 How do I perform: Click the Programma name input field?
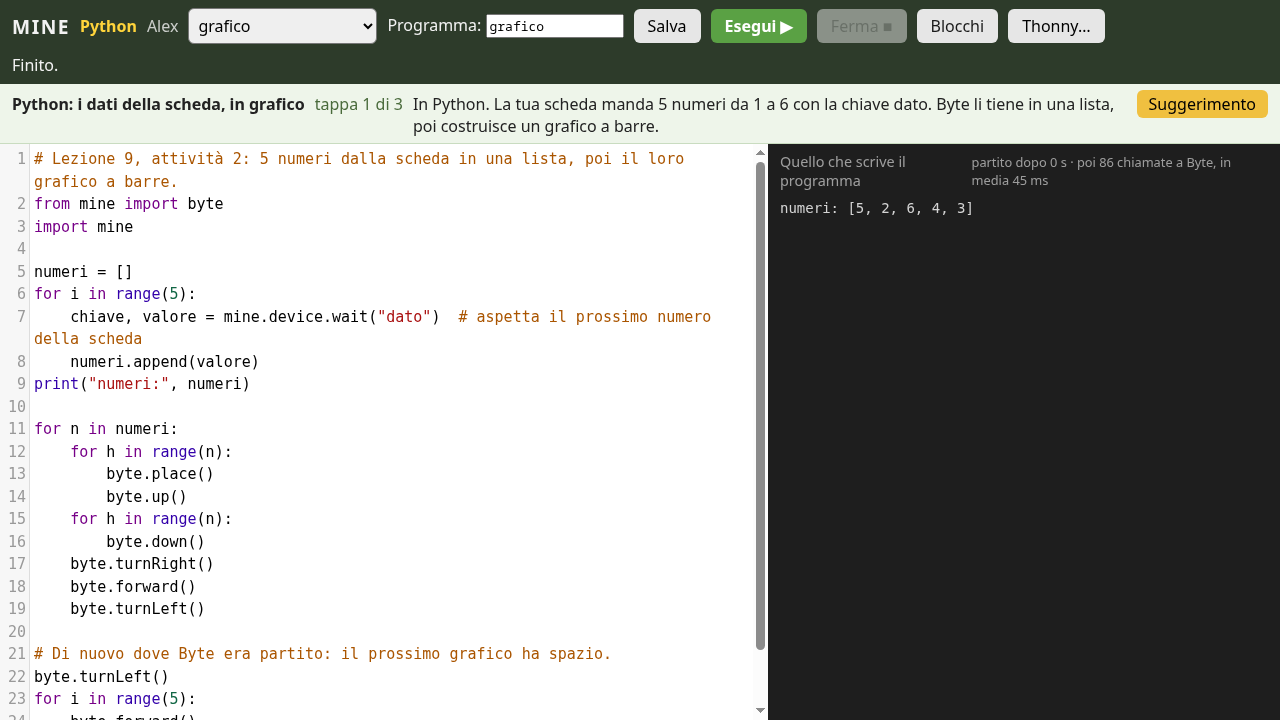point(555,26)
